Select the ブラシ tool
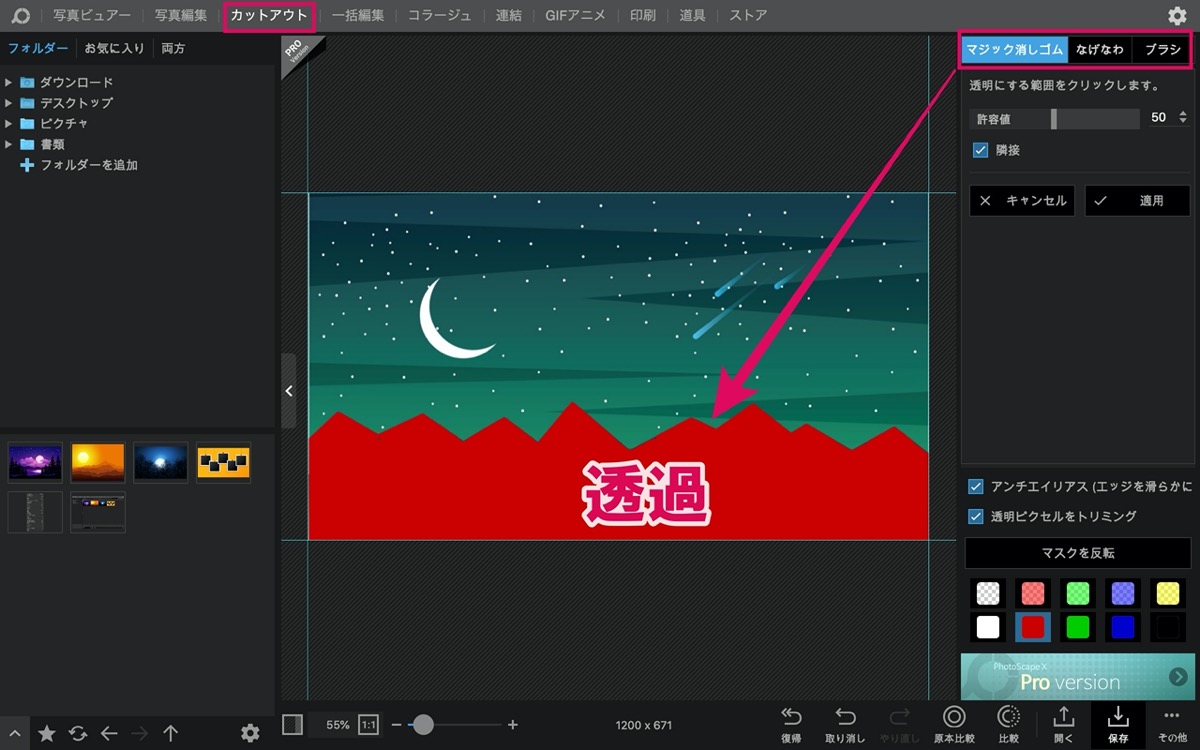The height and width of the screenshot is (750, 1200). click(1162, 49)
